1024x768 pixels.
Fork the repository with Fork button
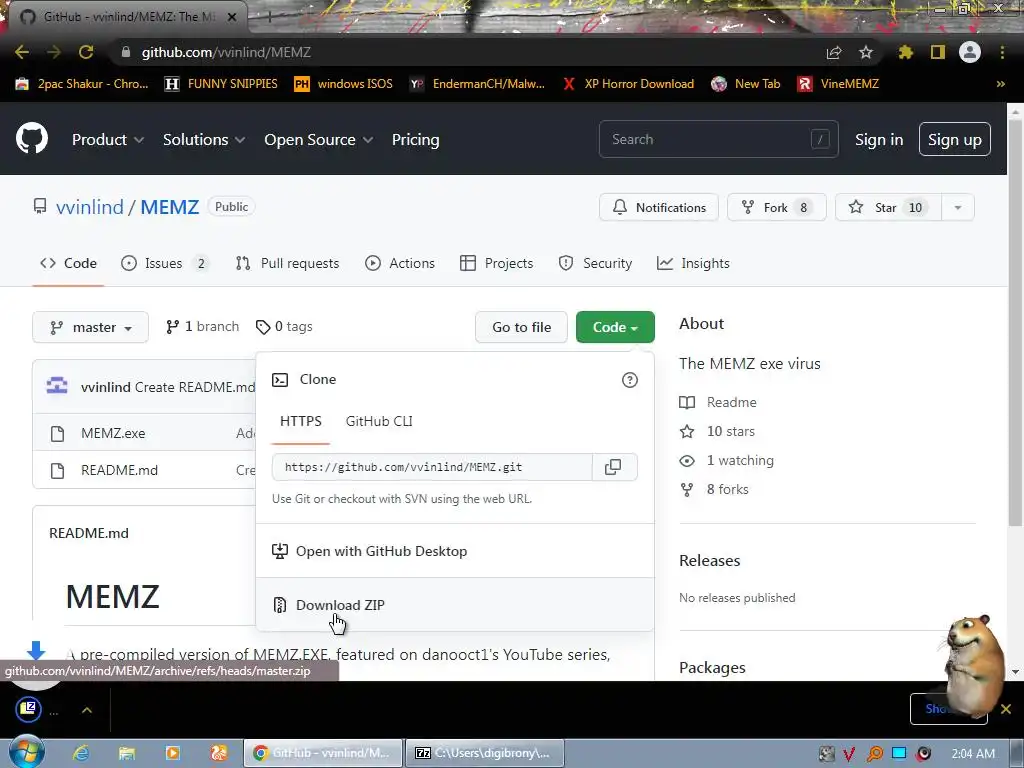tap(776, 208)
